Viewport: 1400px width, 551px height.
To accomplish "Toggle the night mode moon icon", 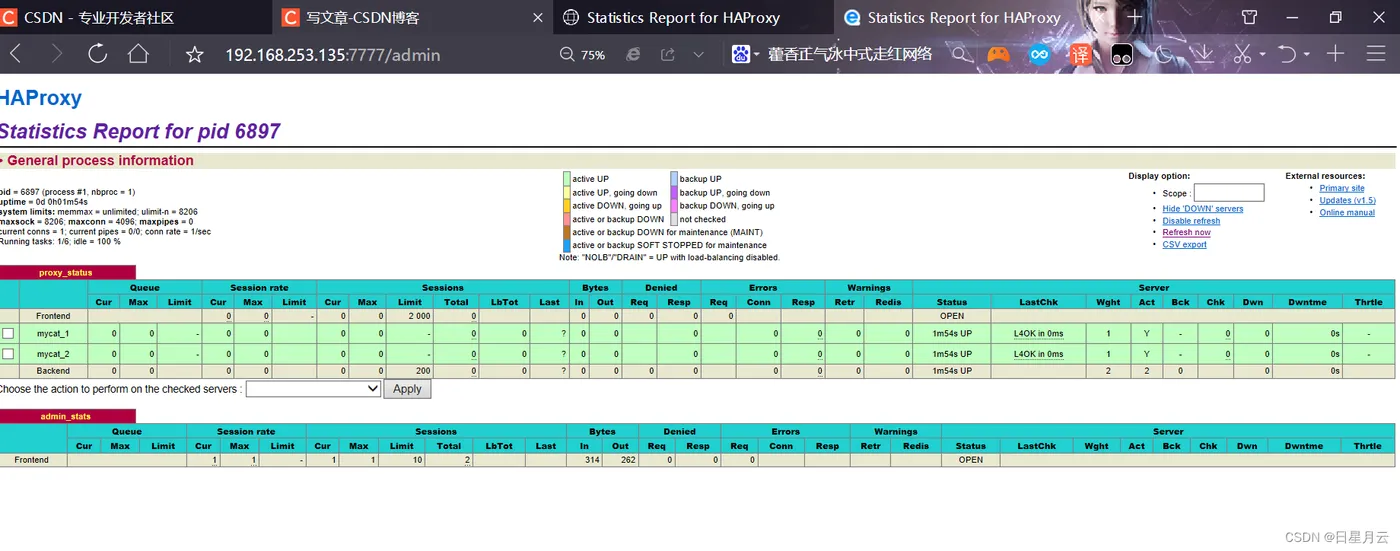I will (x=1163, y=55).
